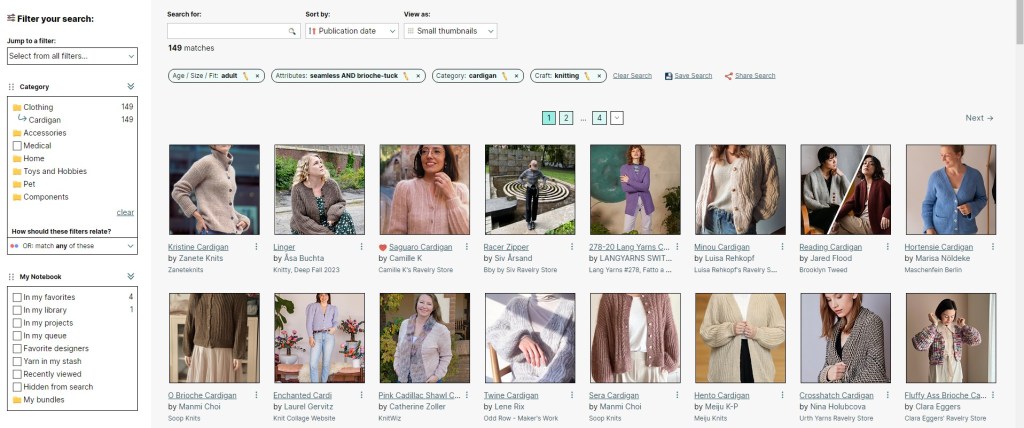Edit the seamless AND brioche-tuck Attributes filter
The image size is (1024, 428).
[x=406, y=76]
